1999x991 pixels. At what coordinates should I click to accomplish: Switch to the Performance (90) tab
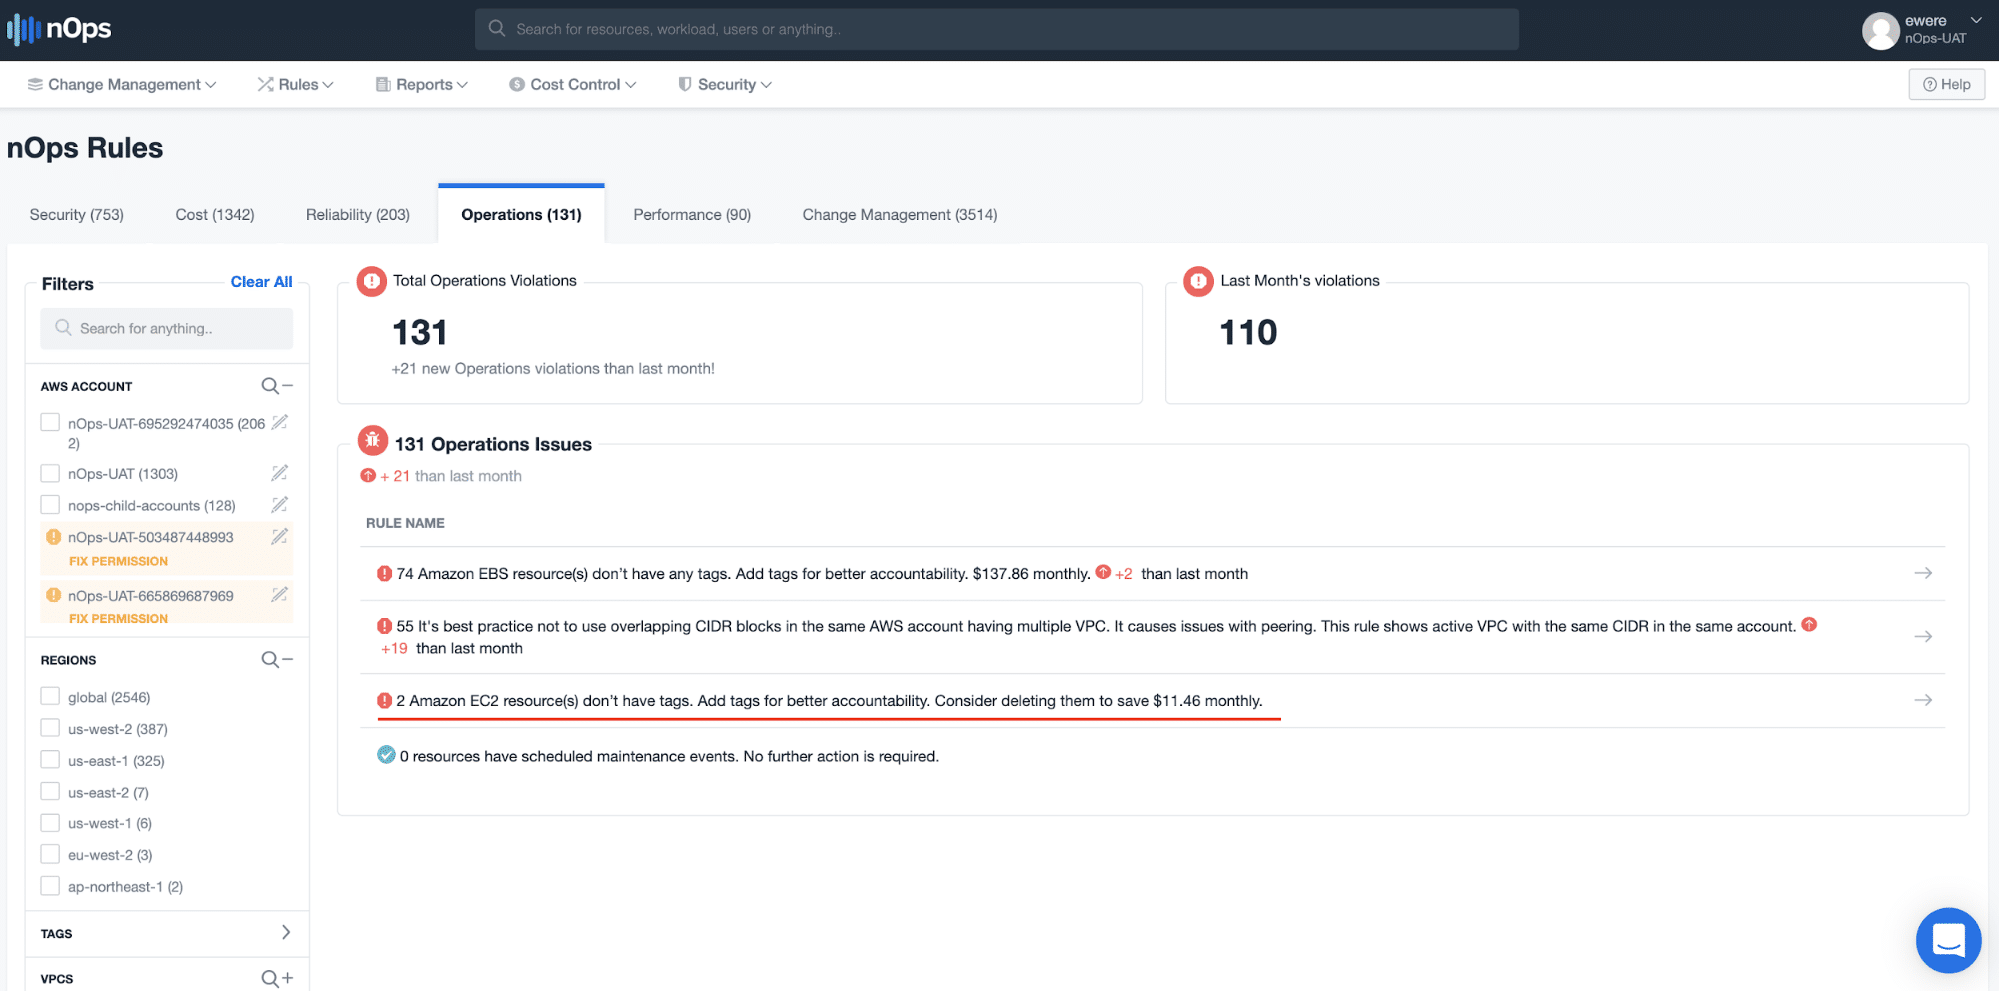692,215
